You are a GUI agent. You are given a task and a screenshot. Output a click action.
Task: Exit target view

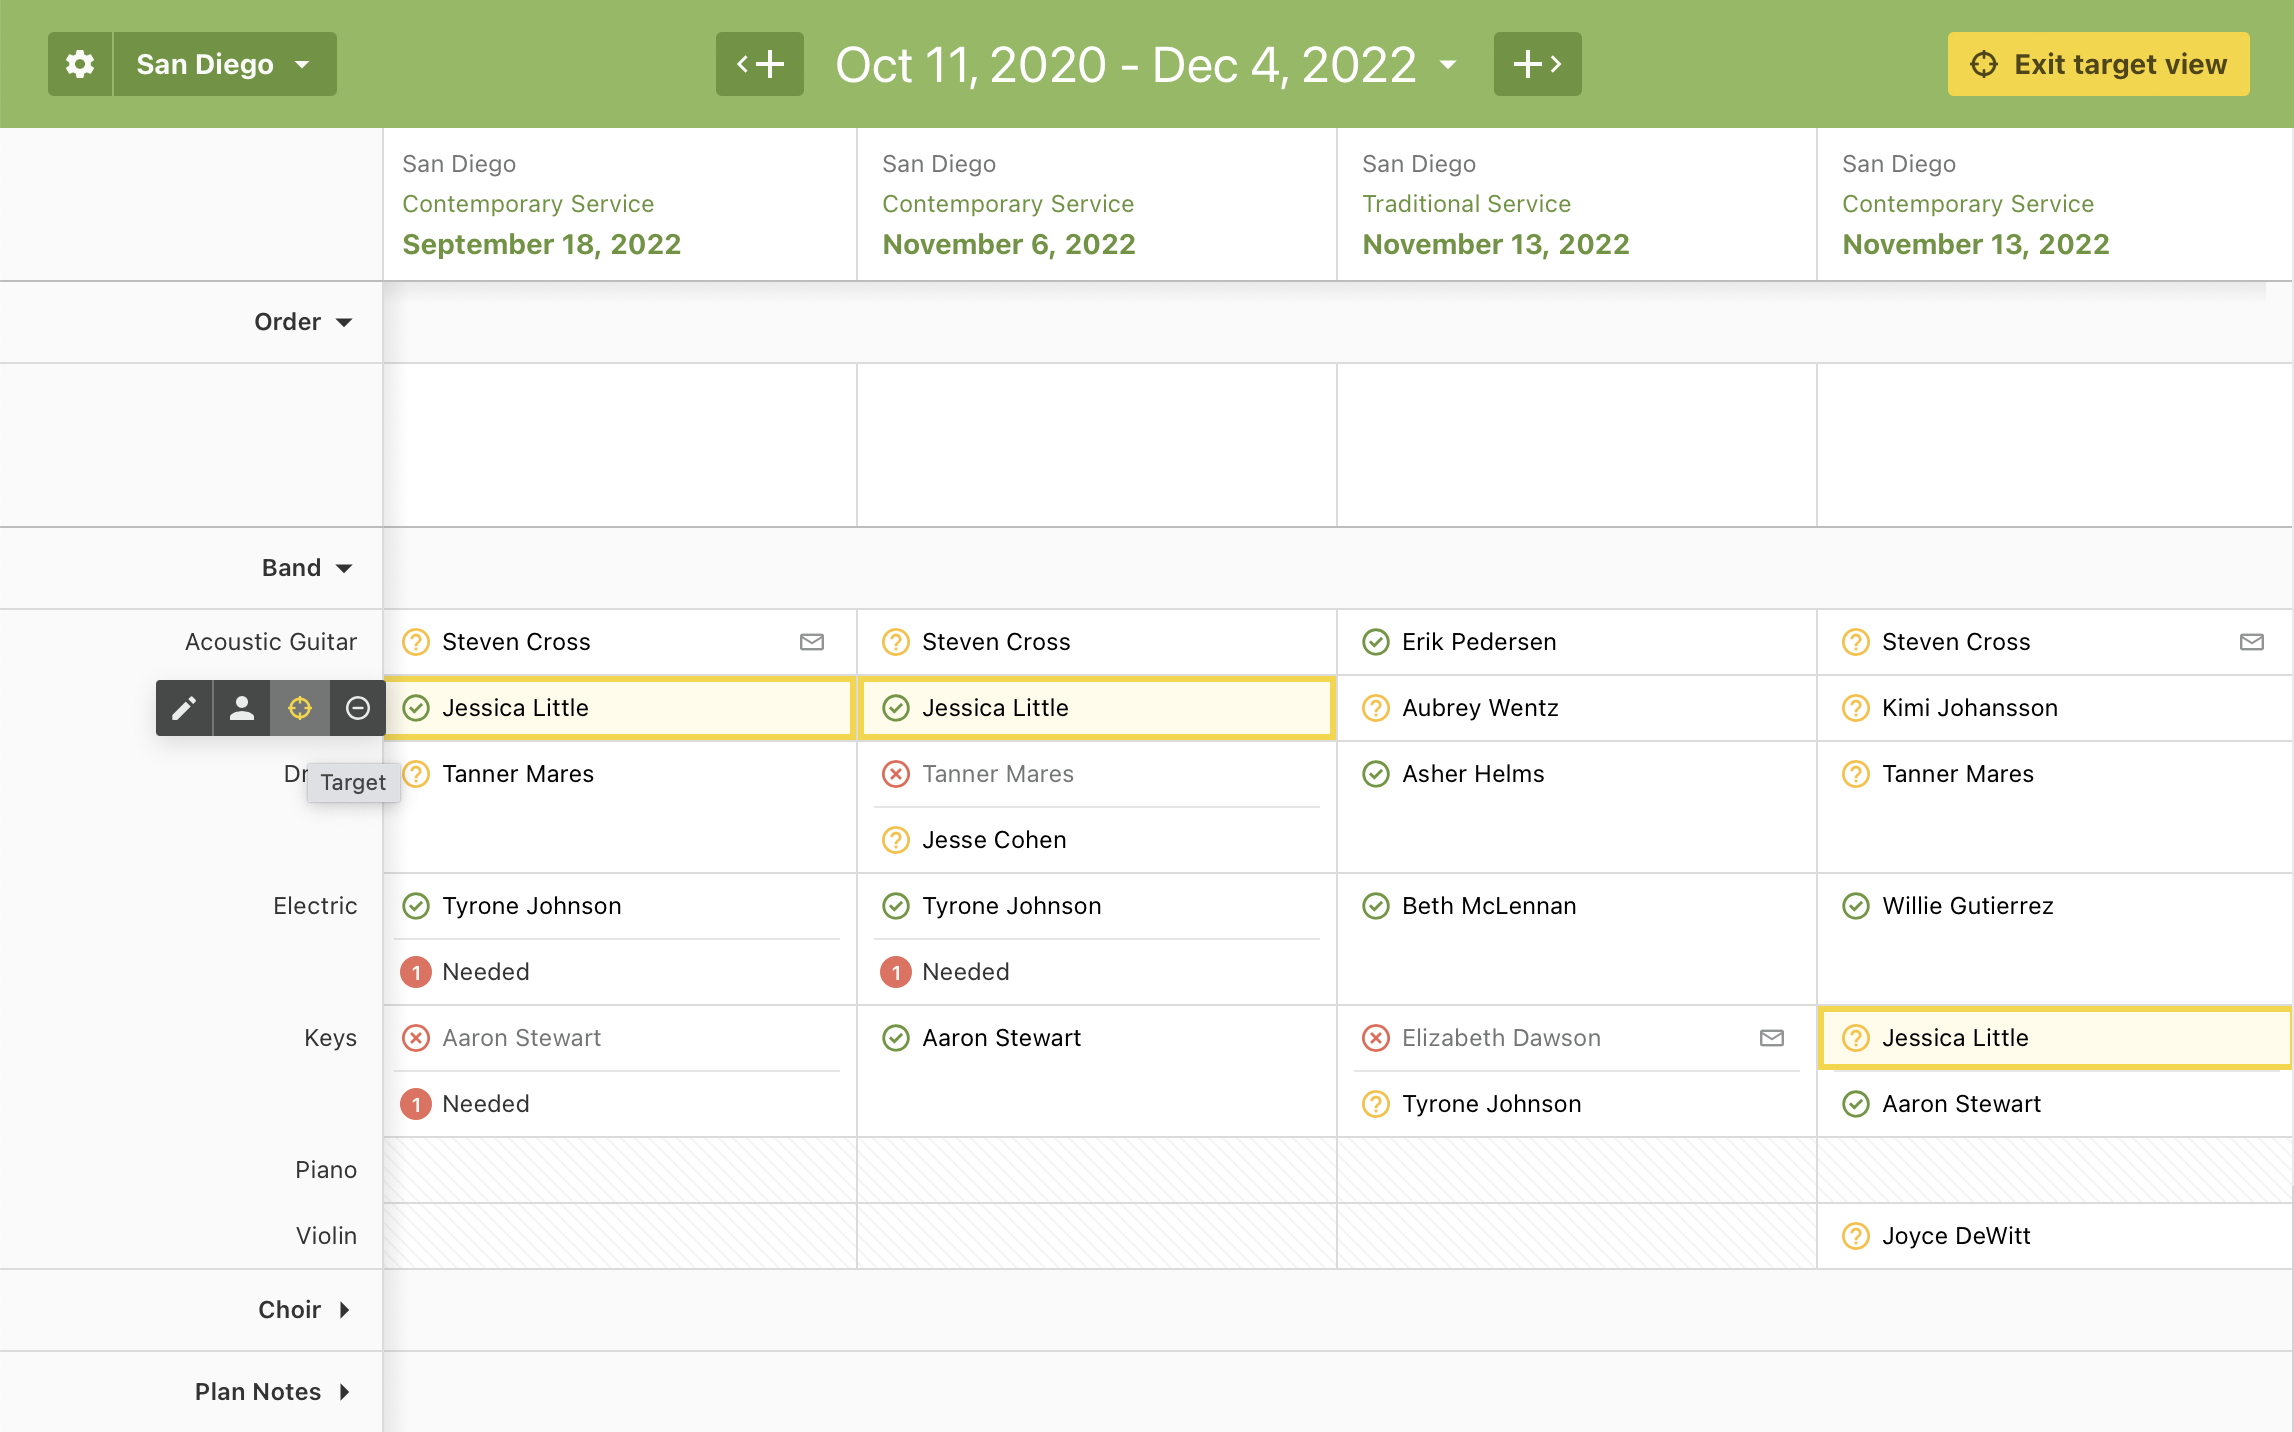tap(2097, 65)
